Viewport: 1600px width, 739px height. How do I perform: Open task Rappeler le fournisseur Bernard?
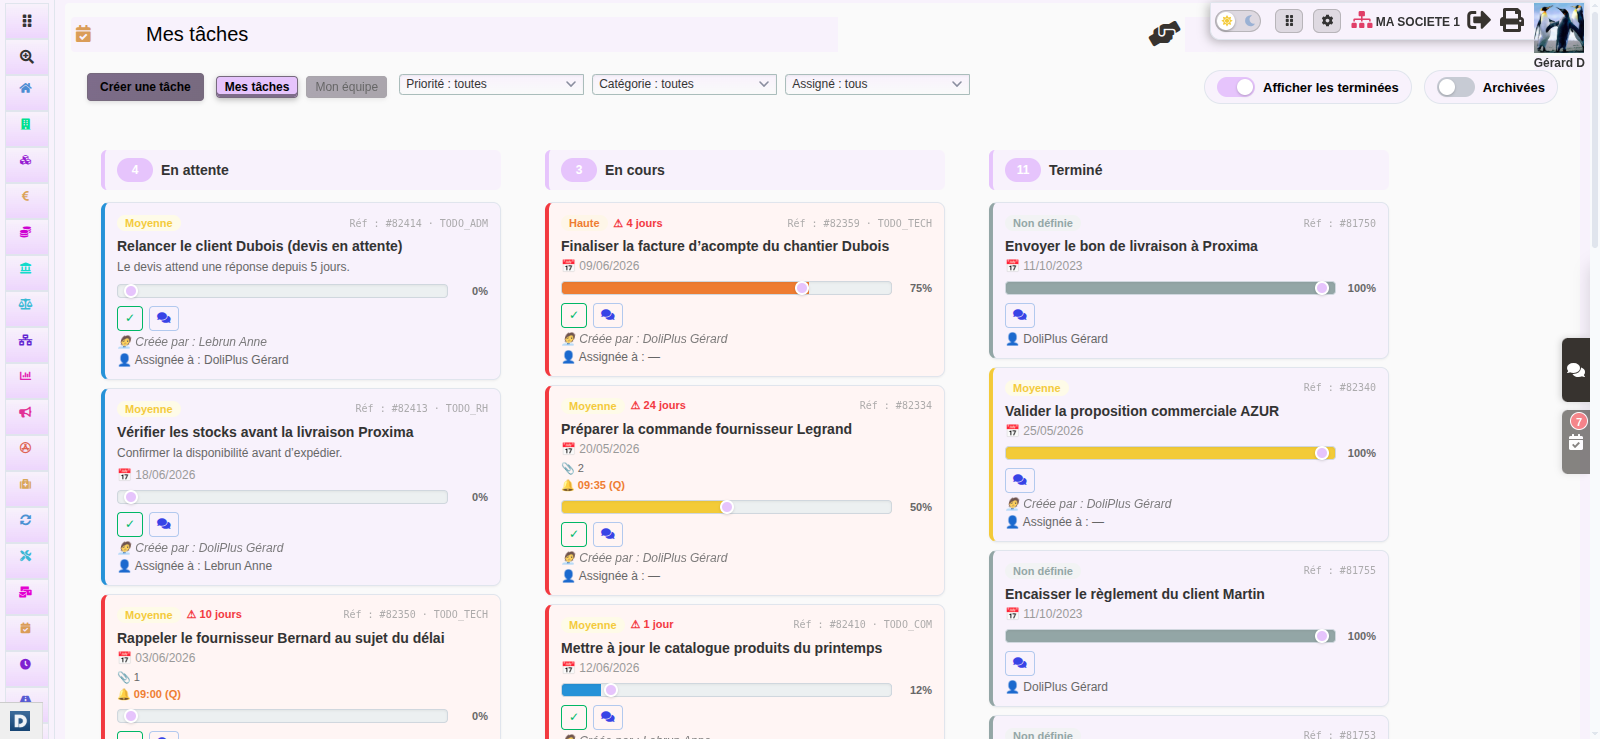(x=281, y=638)
